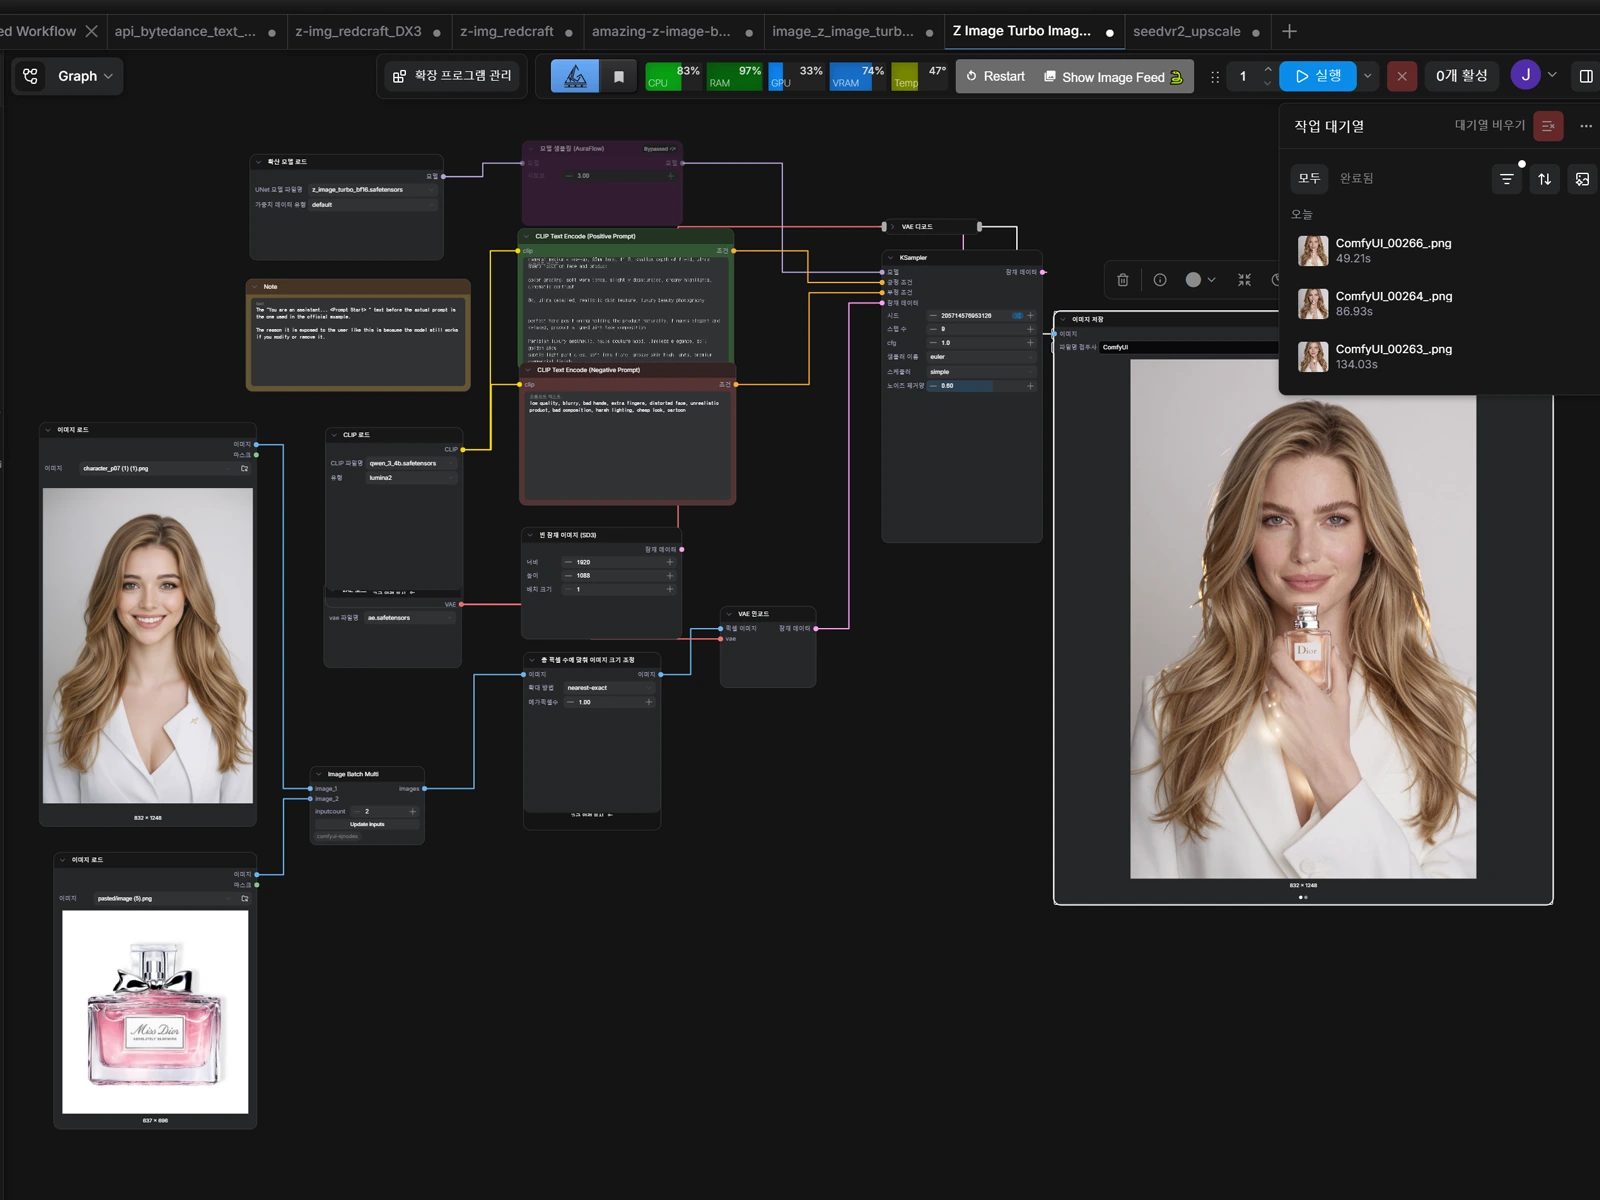Open the queue panel three-dots menu
This screenshot has width=1600, height=1200.
tap(1586, 126)
